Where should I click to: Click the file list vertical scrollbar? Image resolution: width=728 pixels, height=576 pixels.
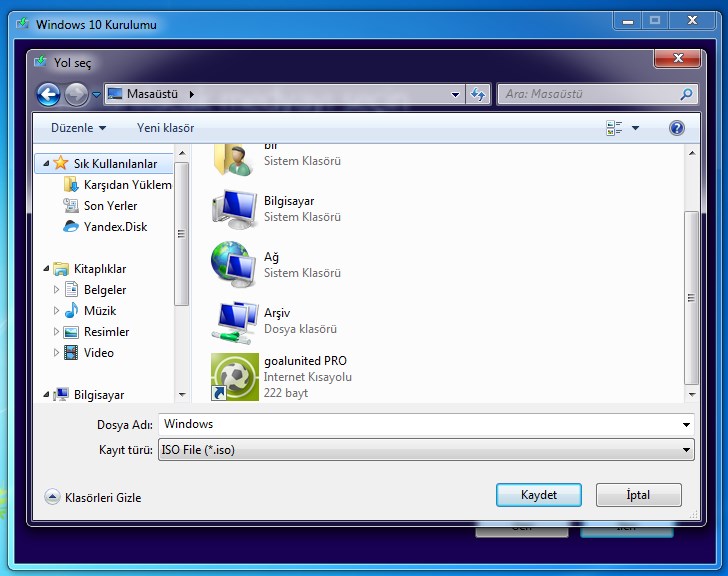[x=690, y=300]
